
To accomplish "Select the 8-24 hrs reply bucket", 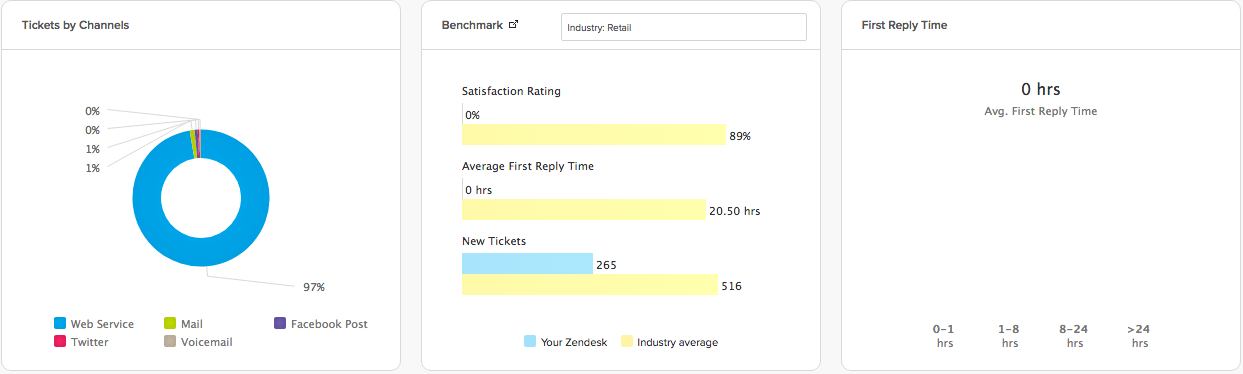I will [1074, 335].
